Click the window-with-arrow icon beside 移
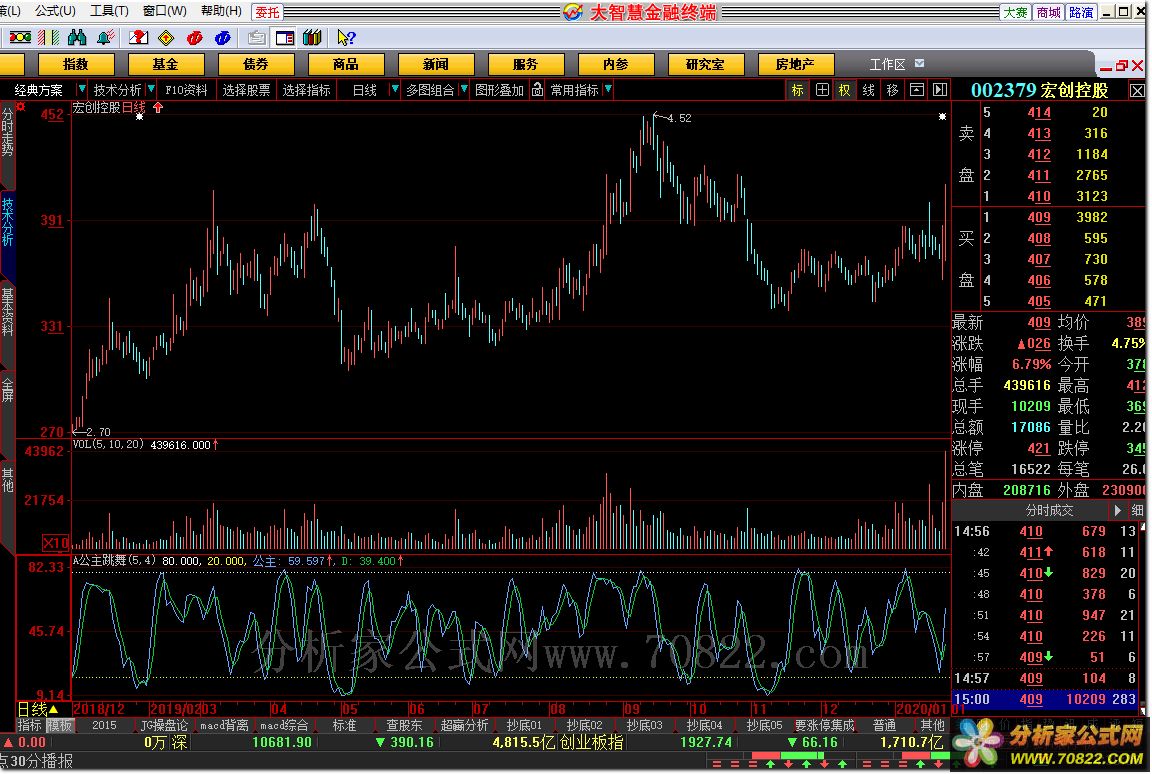 [x=916, y=90]
